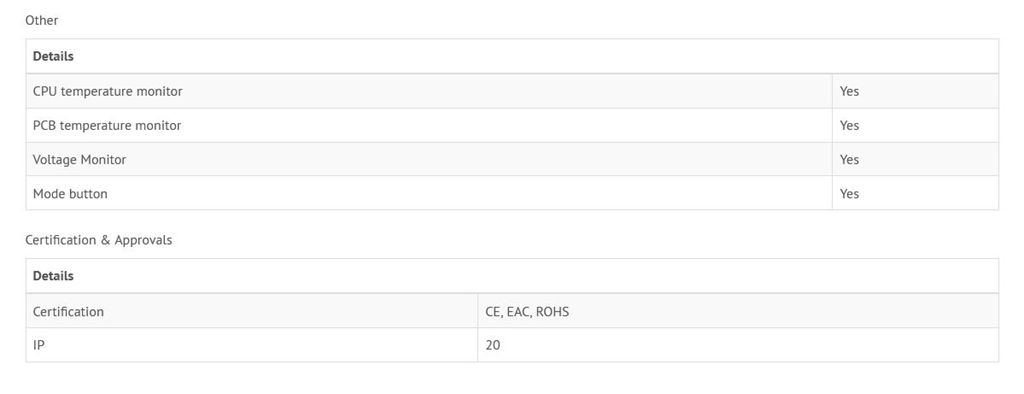This screenshot has width=1024, height=394.
Task: Click the Yes value for CPU temperature monitor
Action: (849, 91)
